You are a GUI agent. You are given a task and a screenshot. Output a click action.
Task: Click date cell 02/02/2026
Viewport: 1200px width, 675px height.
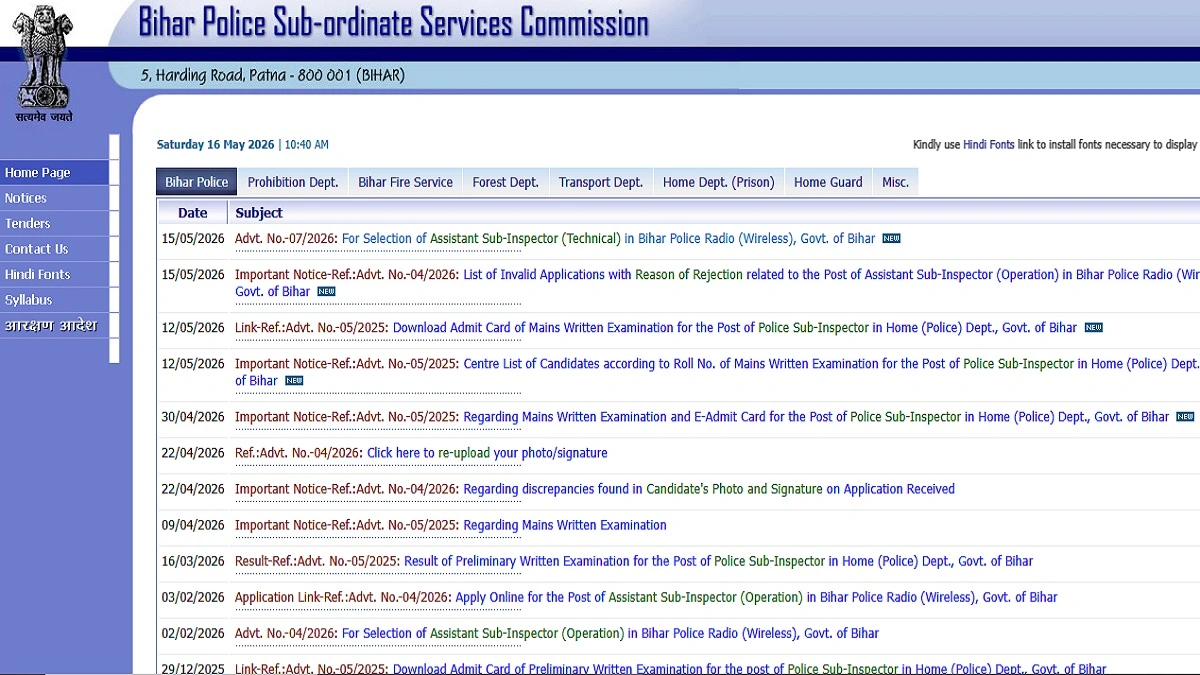[193, 633]
